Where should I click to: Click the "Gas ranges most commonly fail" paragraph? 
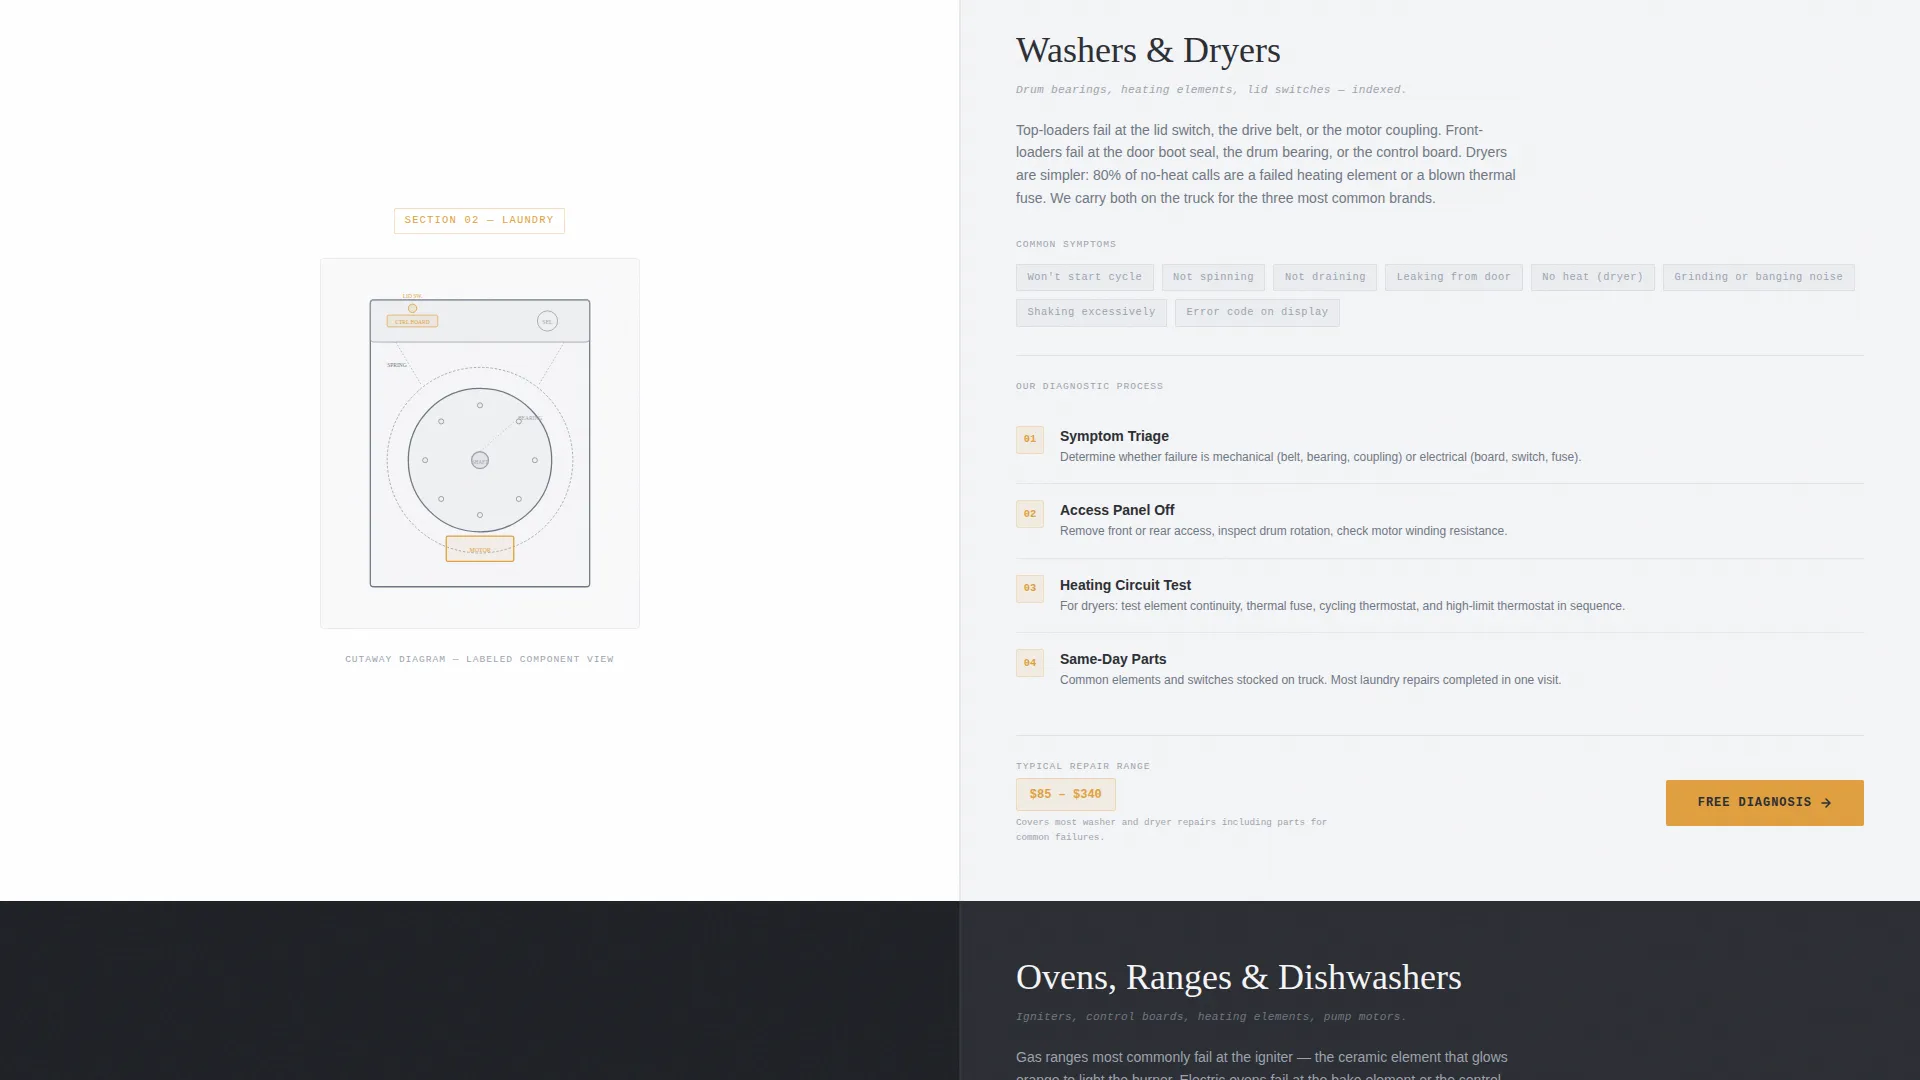tap(1262, 1066)
